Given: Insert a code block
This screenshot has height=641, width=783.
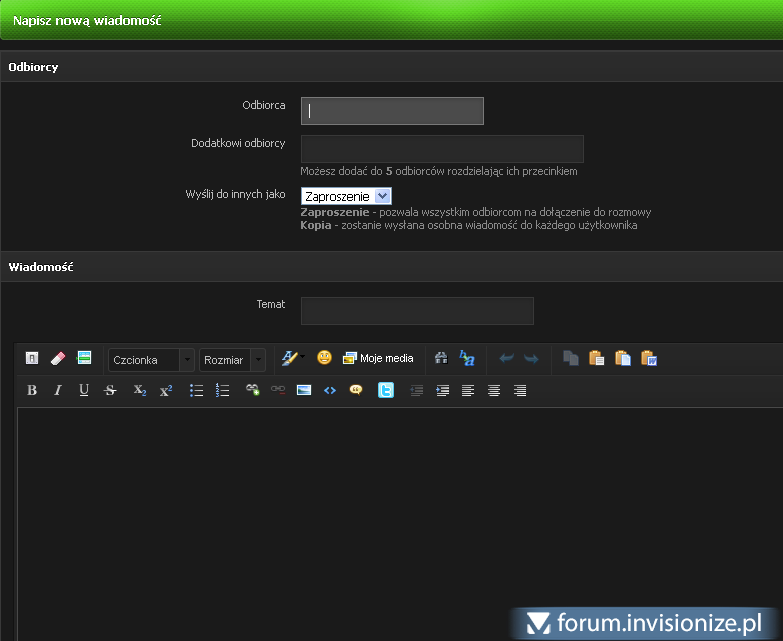Looking at the screenshot, I should coord(329,390).
